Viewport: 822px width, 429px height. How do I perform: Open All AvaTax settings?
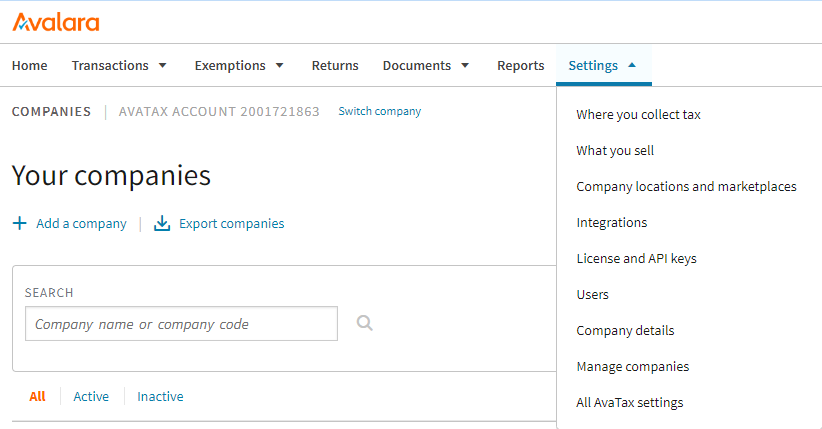630,403
